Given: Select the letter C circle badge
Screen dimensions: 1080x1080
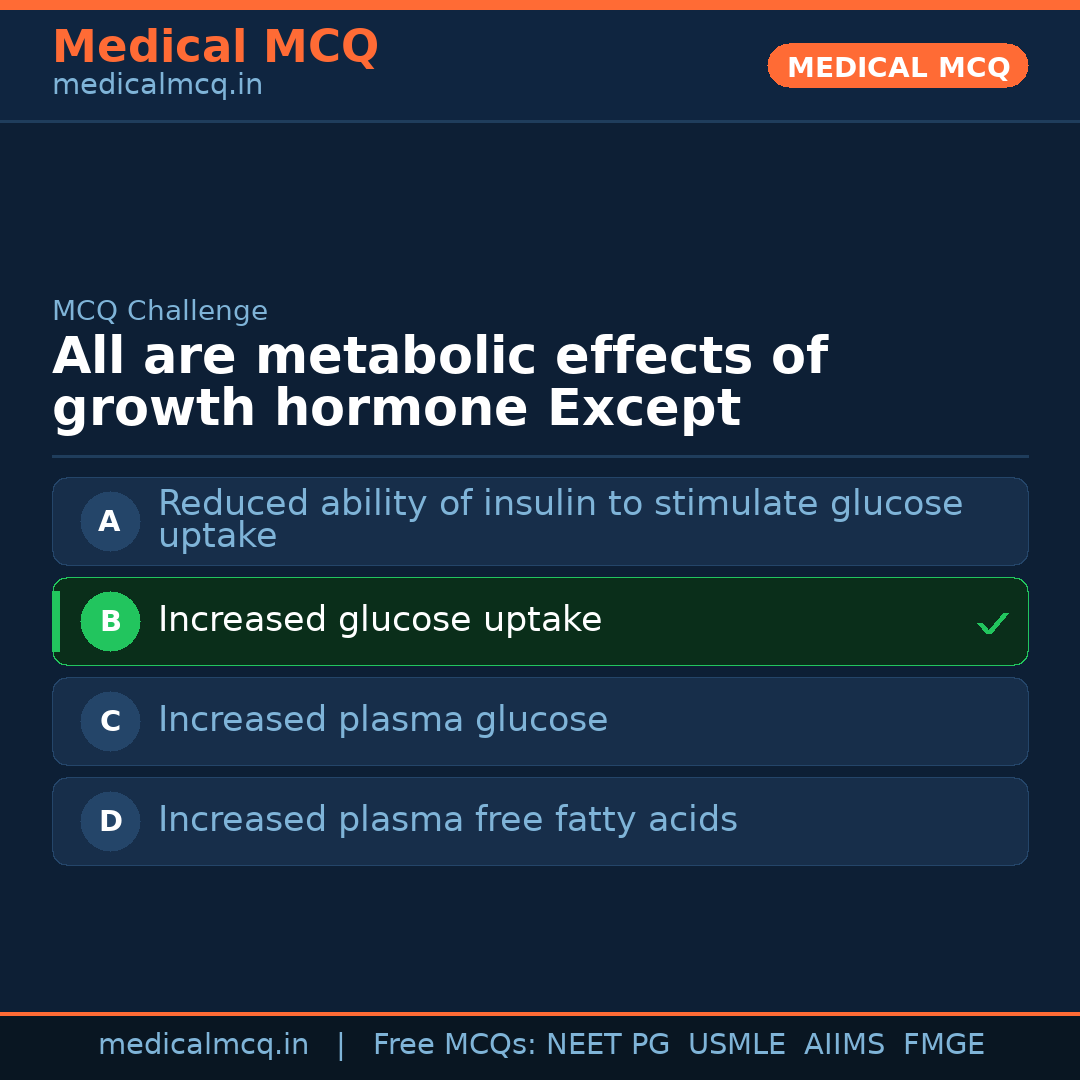Looking at the screenshot, I should tap(110, 721).
